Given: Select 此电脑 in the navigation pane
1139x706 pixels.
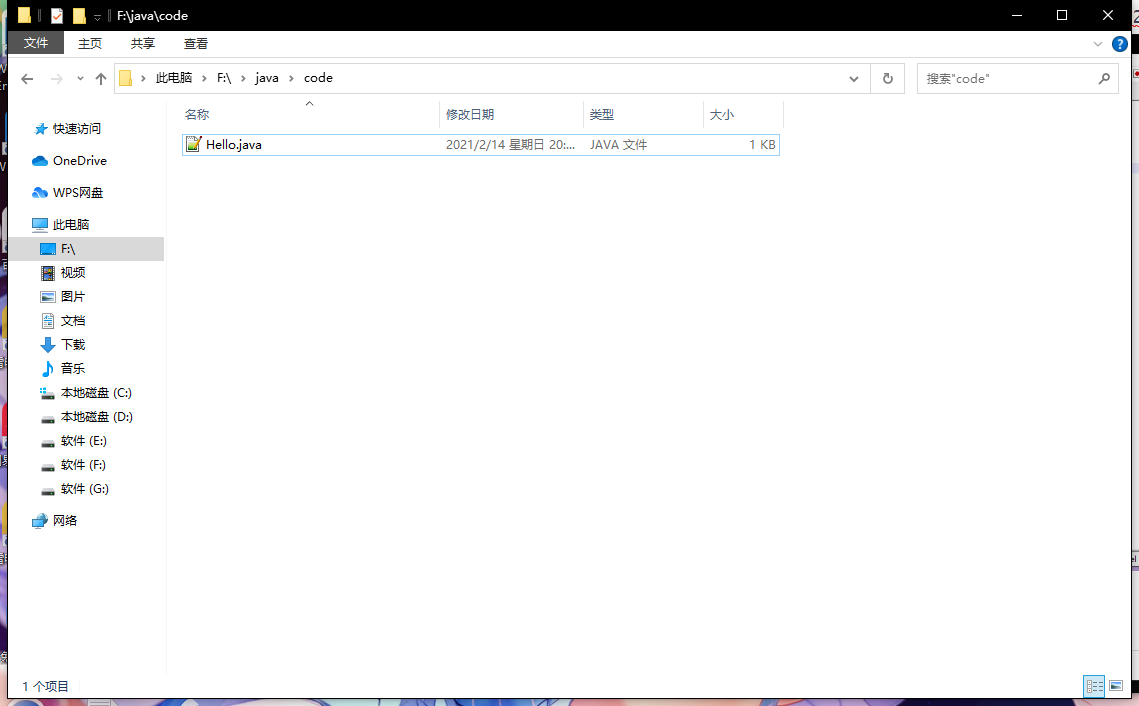Looking at the screenshot, I should (71, 224).
